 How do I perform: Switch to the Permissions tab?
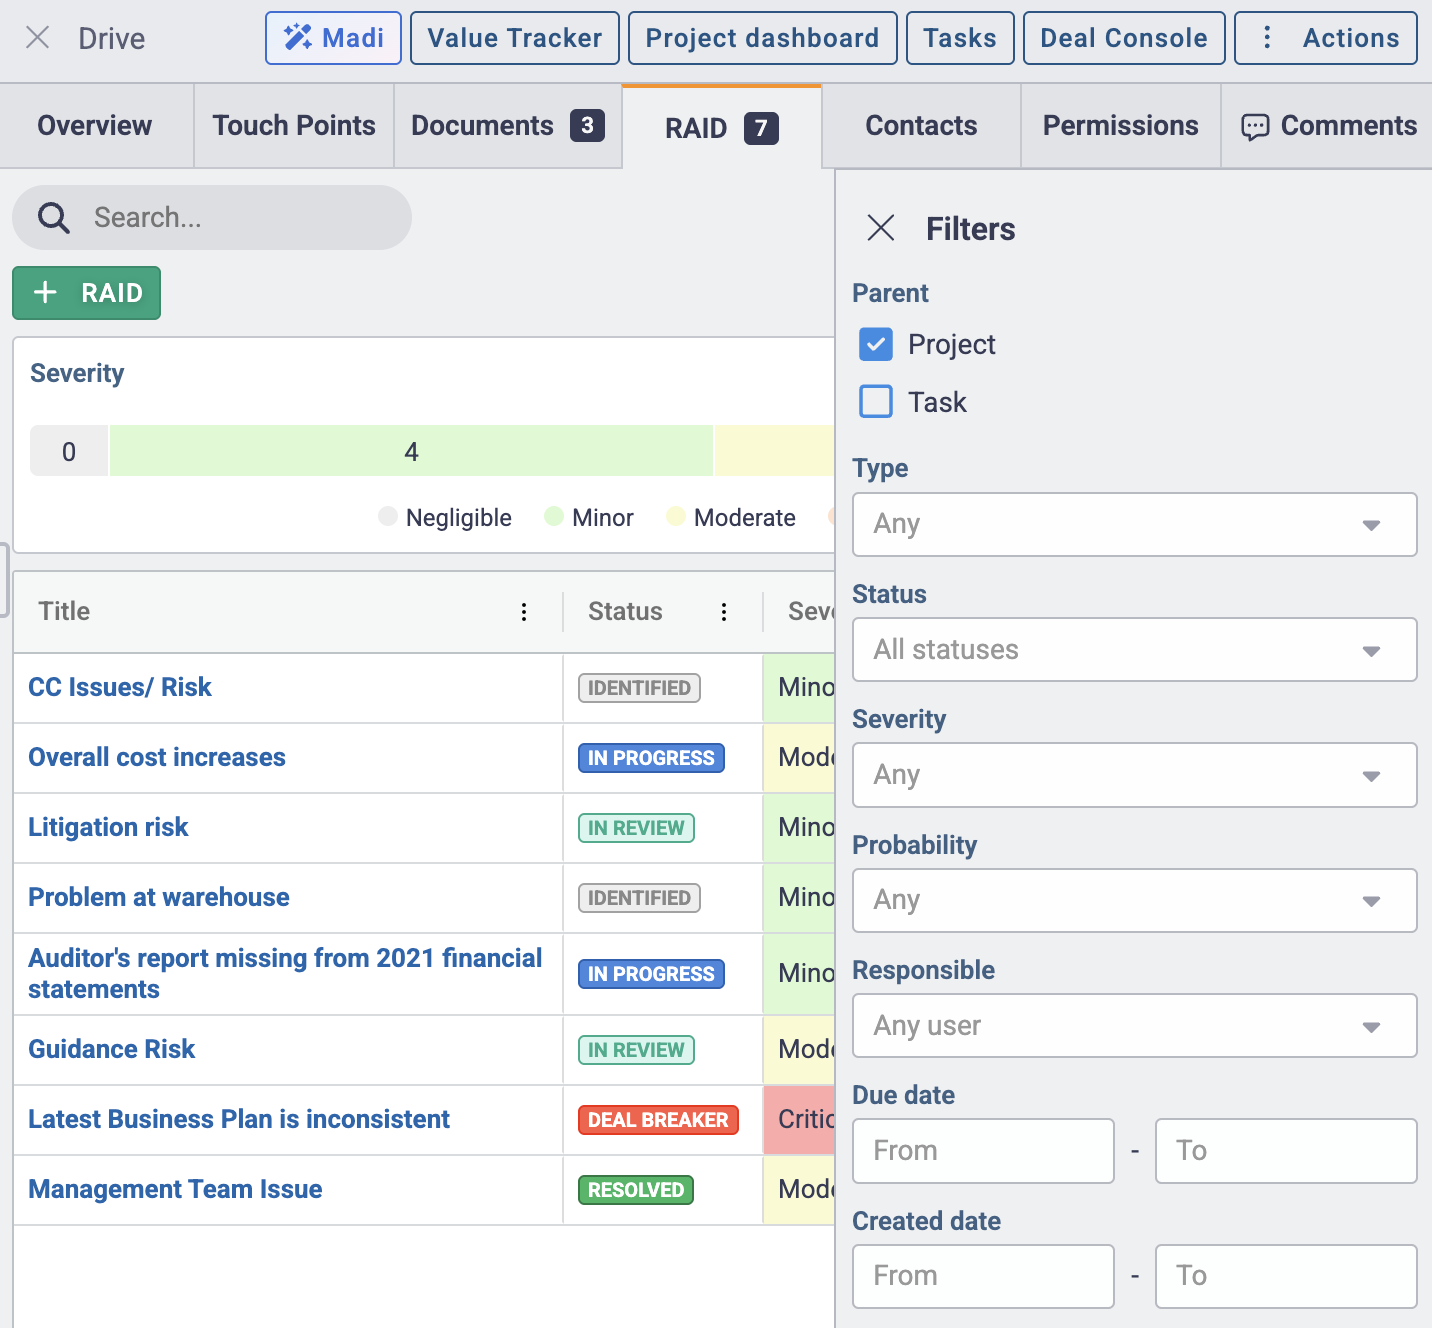(x=1121, y=126)
